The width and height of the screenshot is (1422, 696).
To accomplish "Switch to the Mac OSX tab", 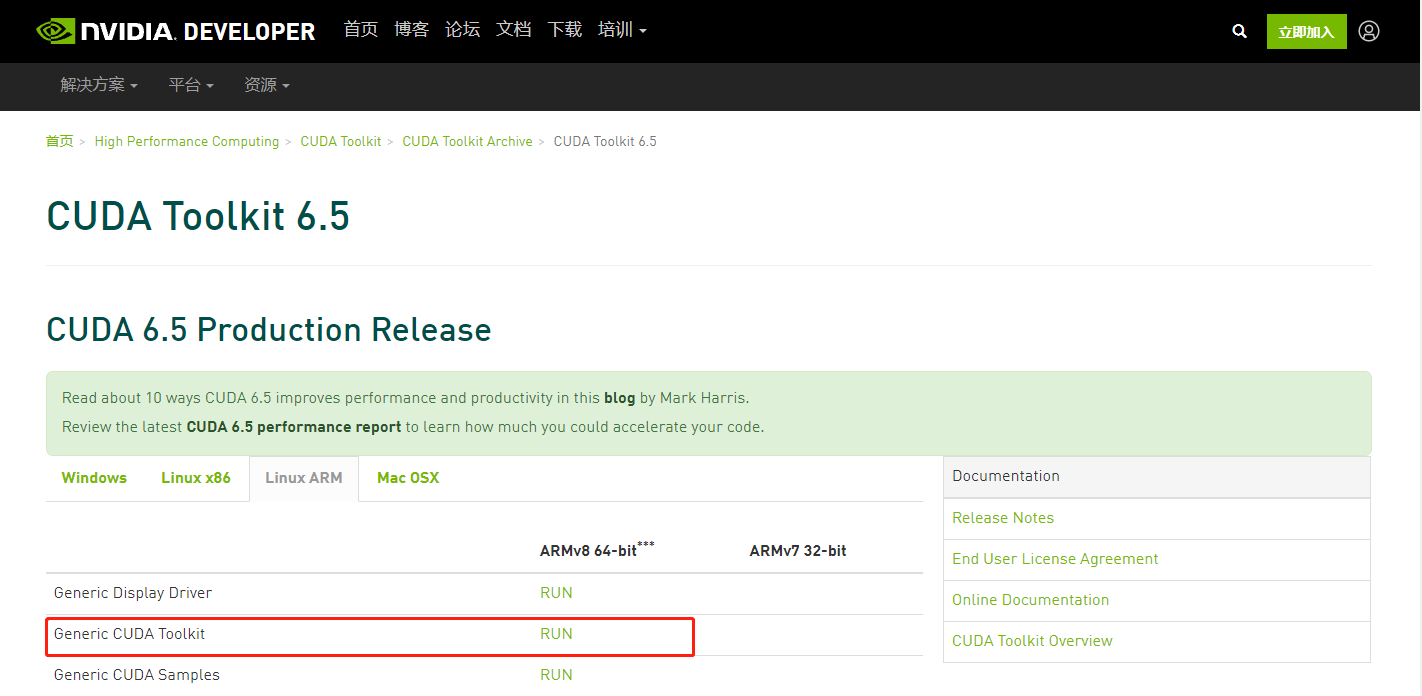I will click(408, 478).
